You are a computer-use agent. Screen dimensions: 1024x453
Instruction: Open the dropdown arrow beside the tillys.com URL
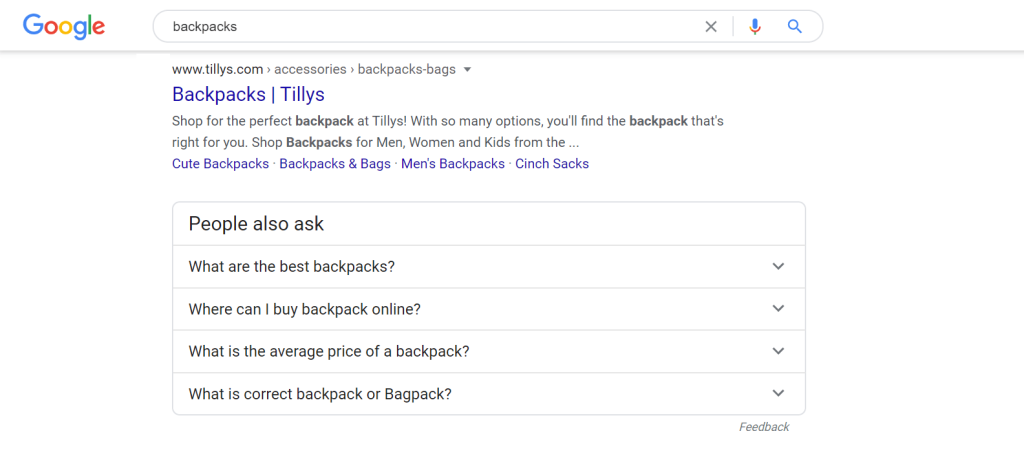coord(467,70)
